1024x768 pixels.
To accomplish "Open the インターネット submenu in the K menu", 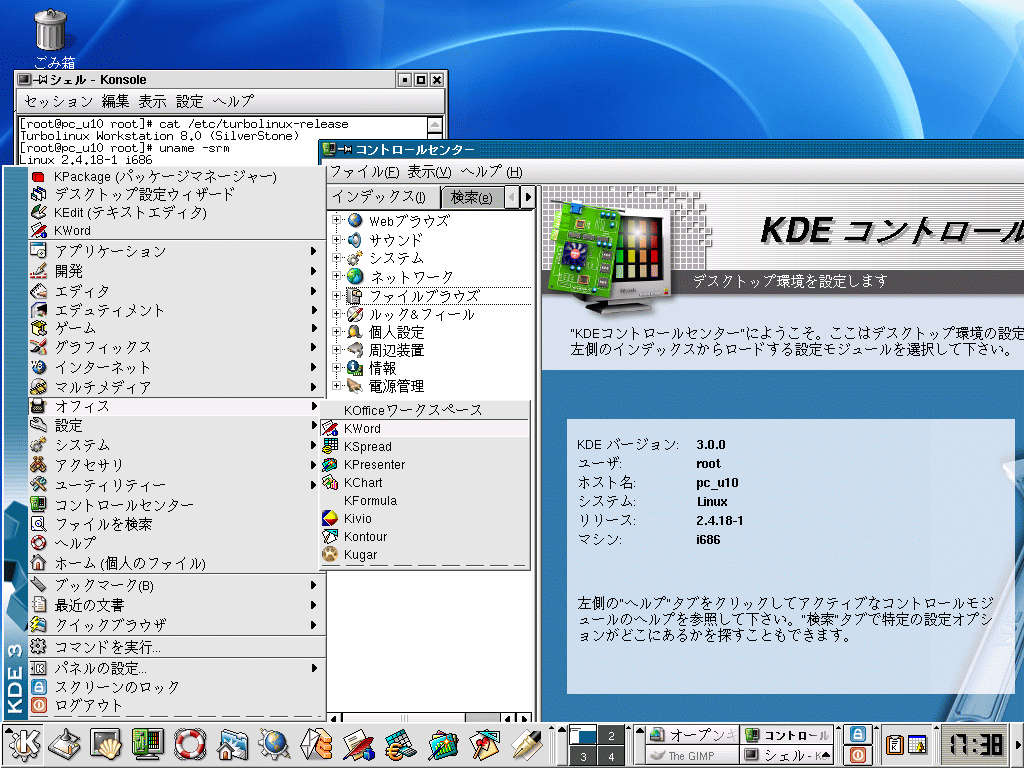I will coord(177,367).
